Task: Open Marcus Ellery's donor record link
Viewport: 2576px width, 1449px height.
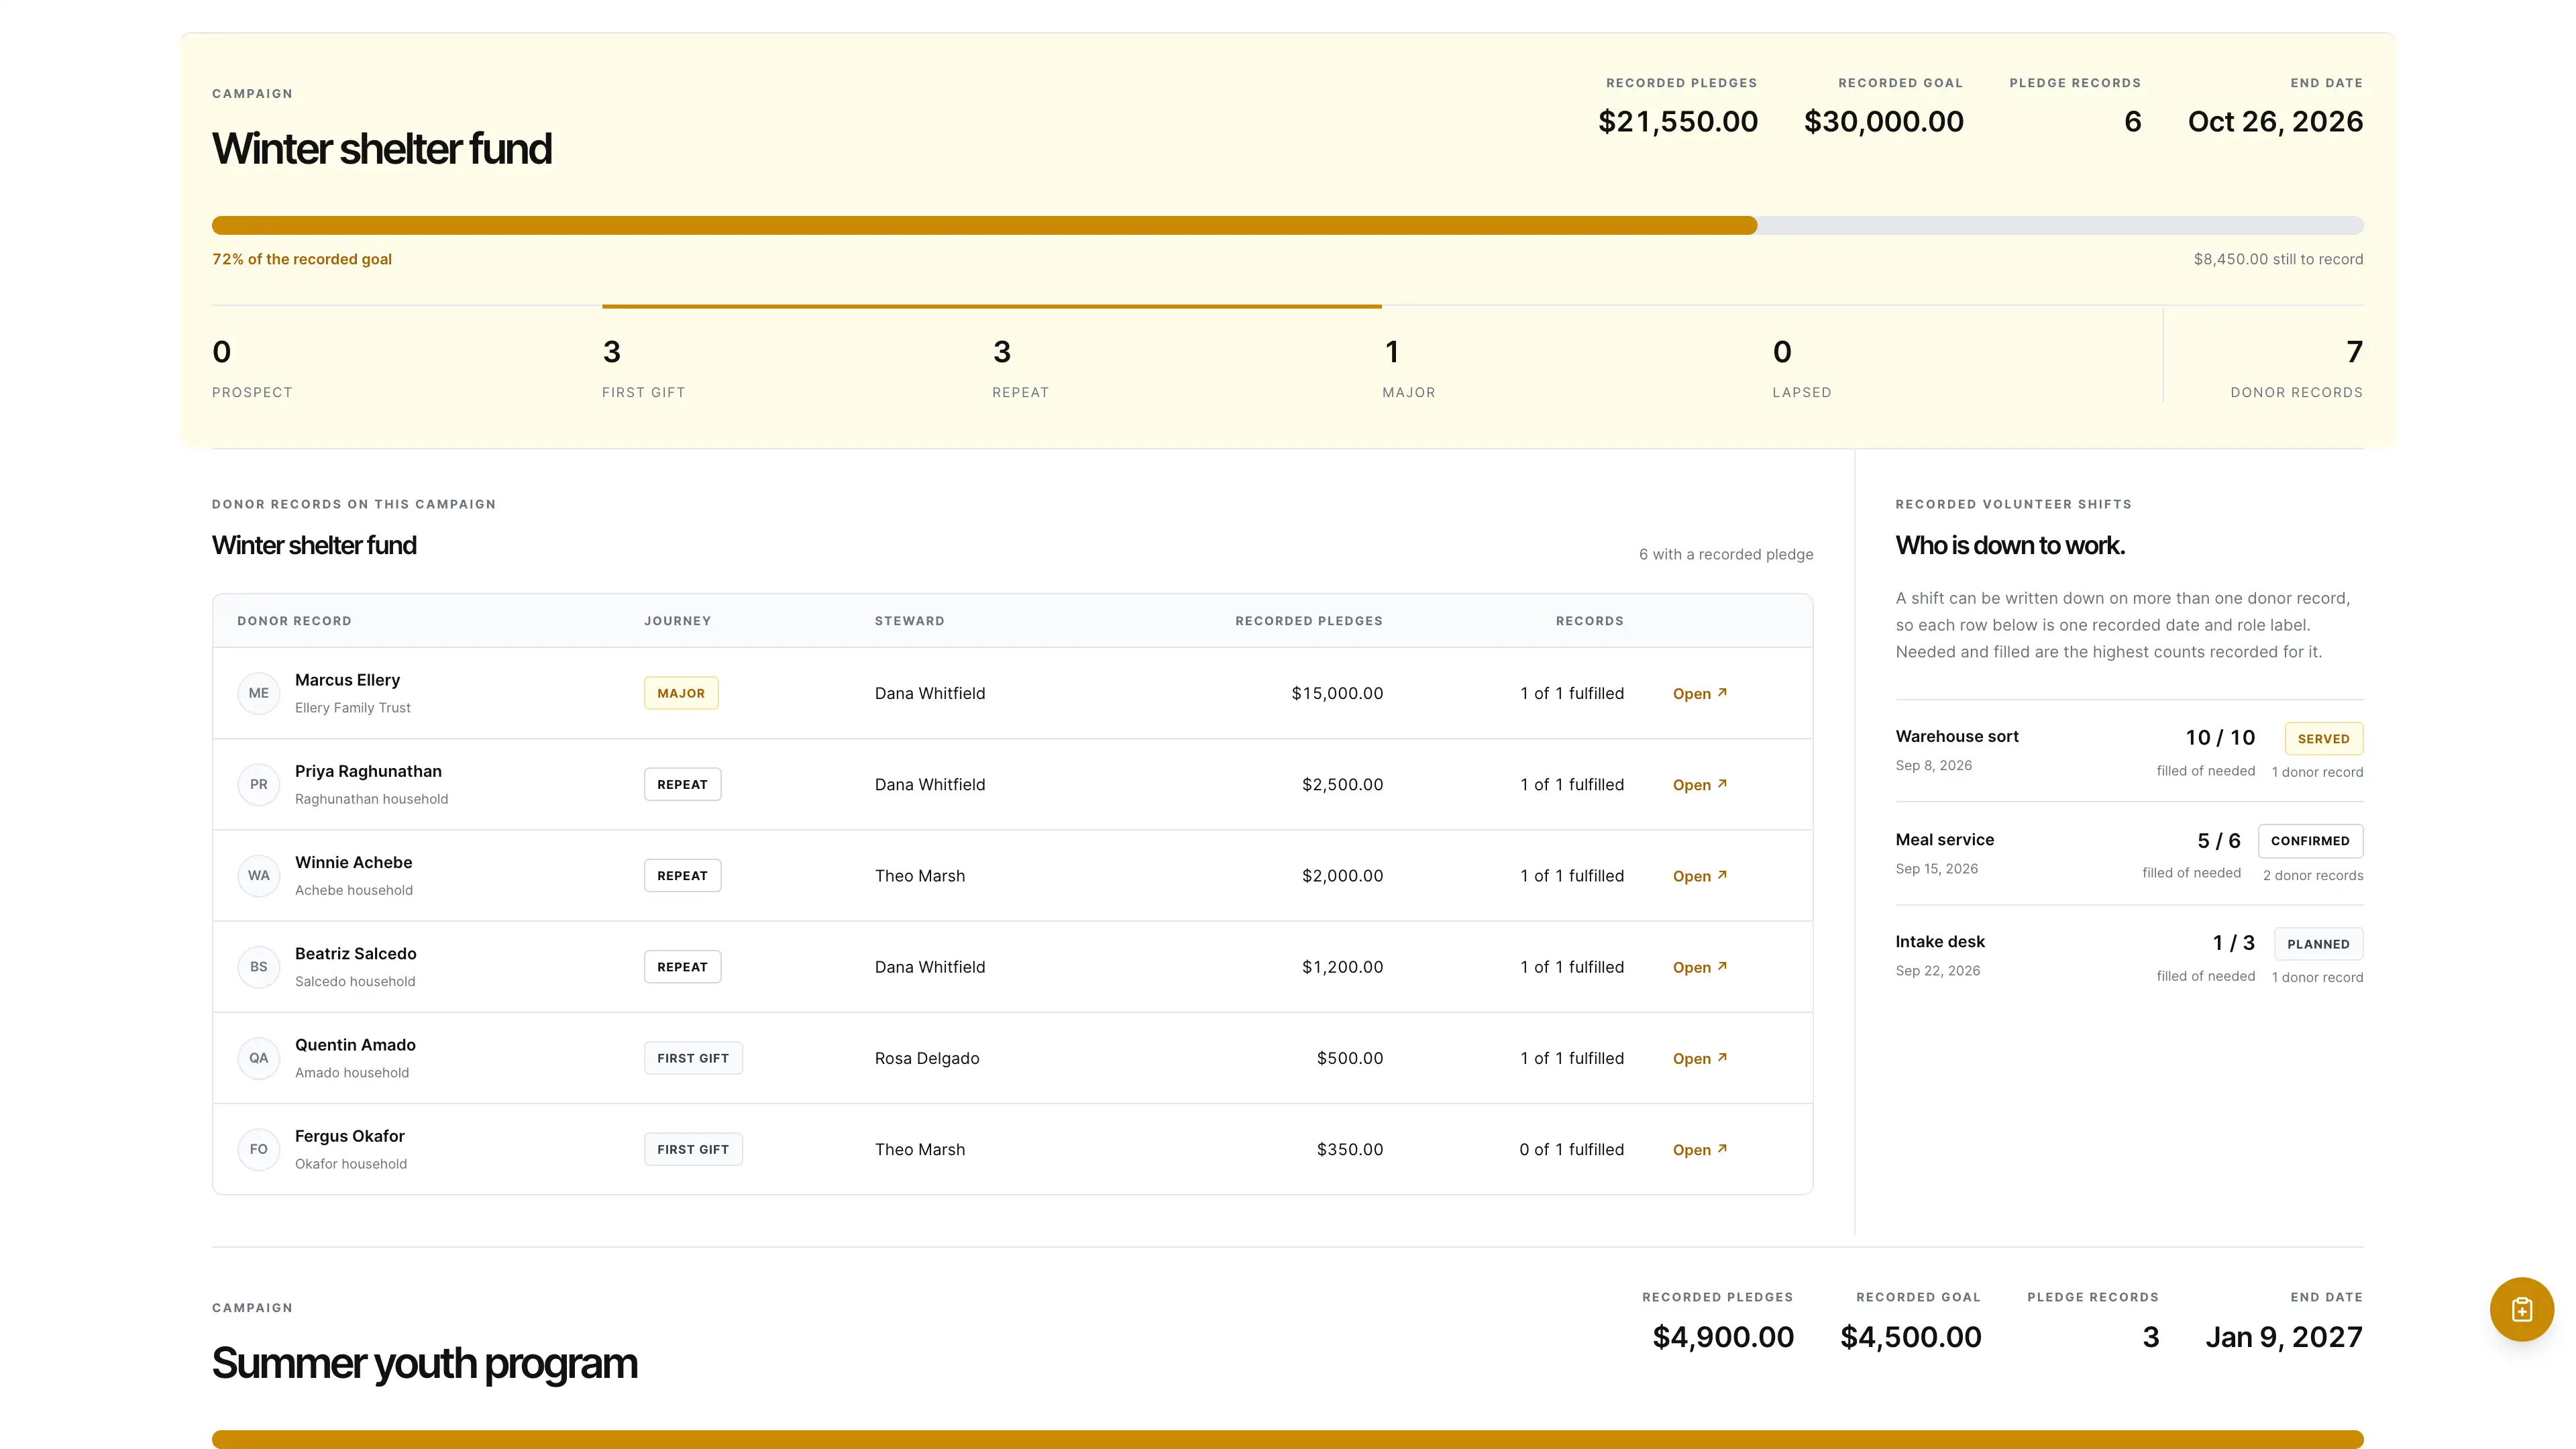Action: tap(1700, 693)
